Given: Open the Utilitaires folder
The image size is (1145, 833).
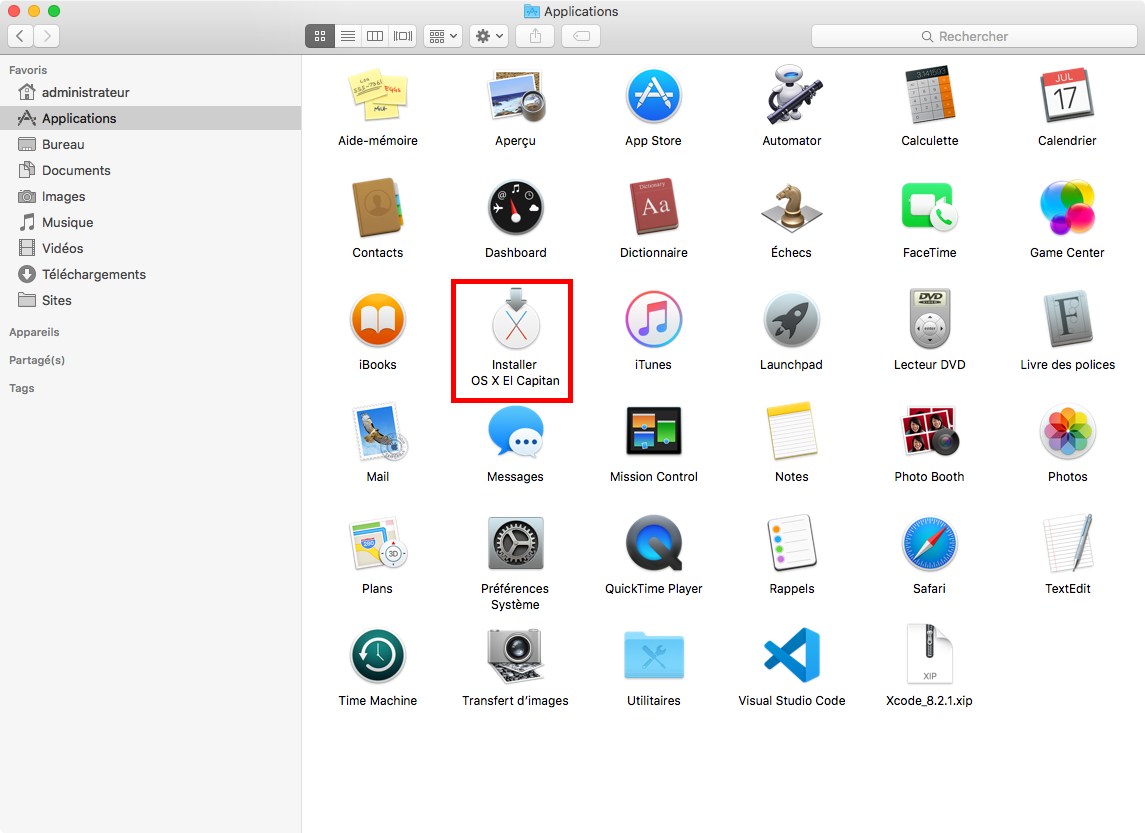Looking at the screenshot, I should point(653,656).
